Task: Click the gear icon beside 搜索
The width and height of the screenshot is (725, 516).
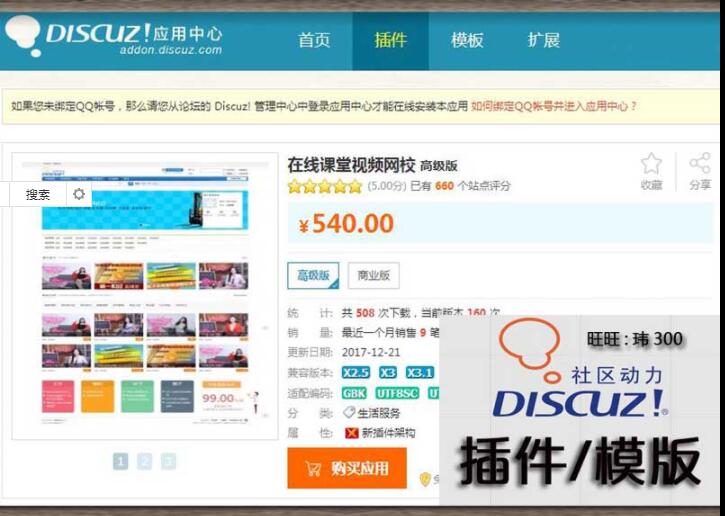Action: (79, 194)
